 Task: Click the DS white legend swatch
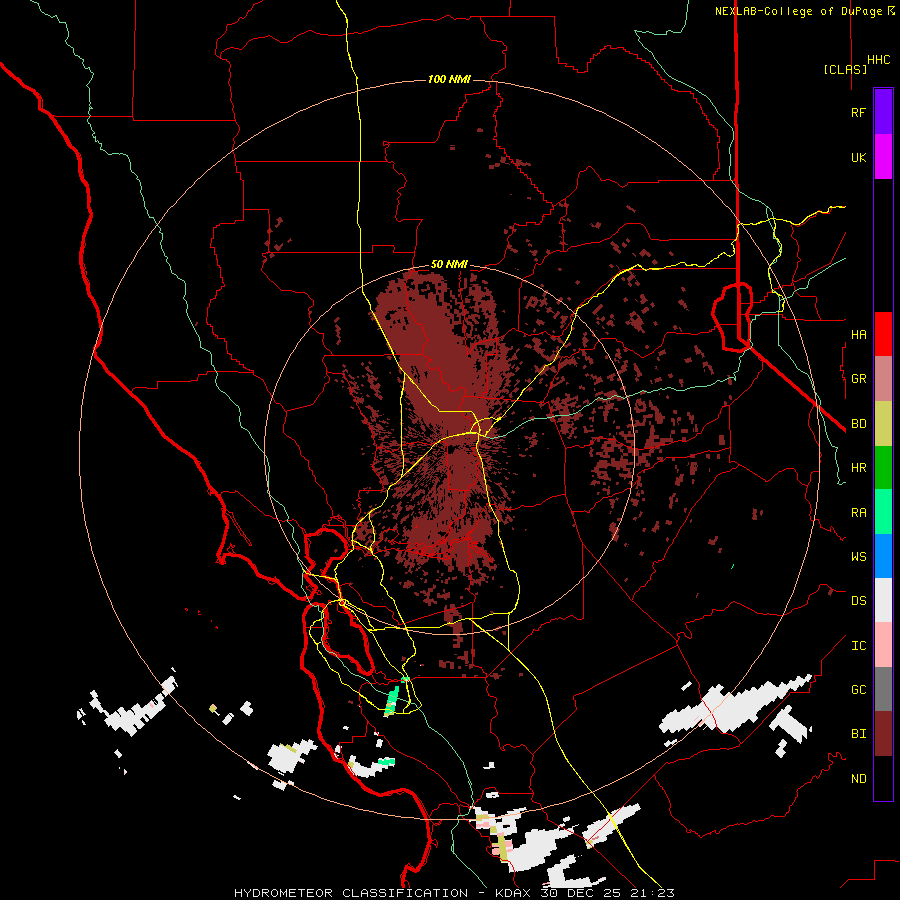coord(883,600)
